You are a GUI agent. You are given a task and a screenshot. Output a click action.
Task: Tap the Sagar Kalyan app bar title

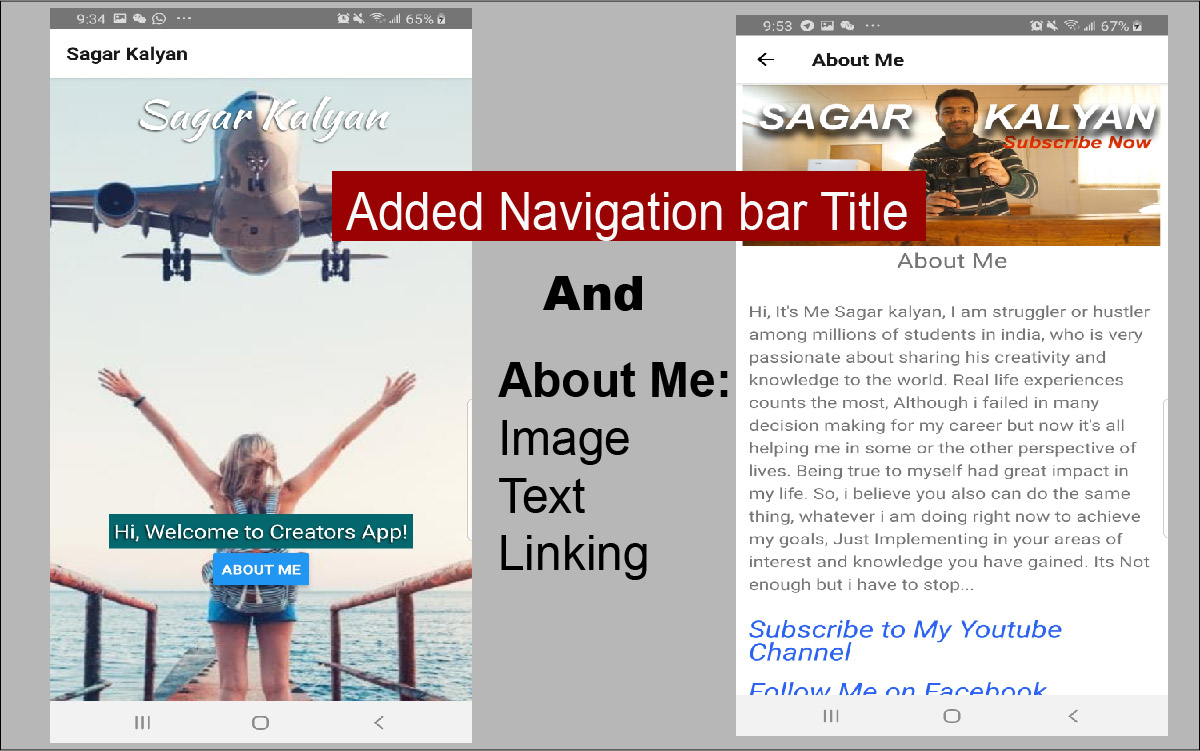tap(127, 54)
